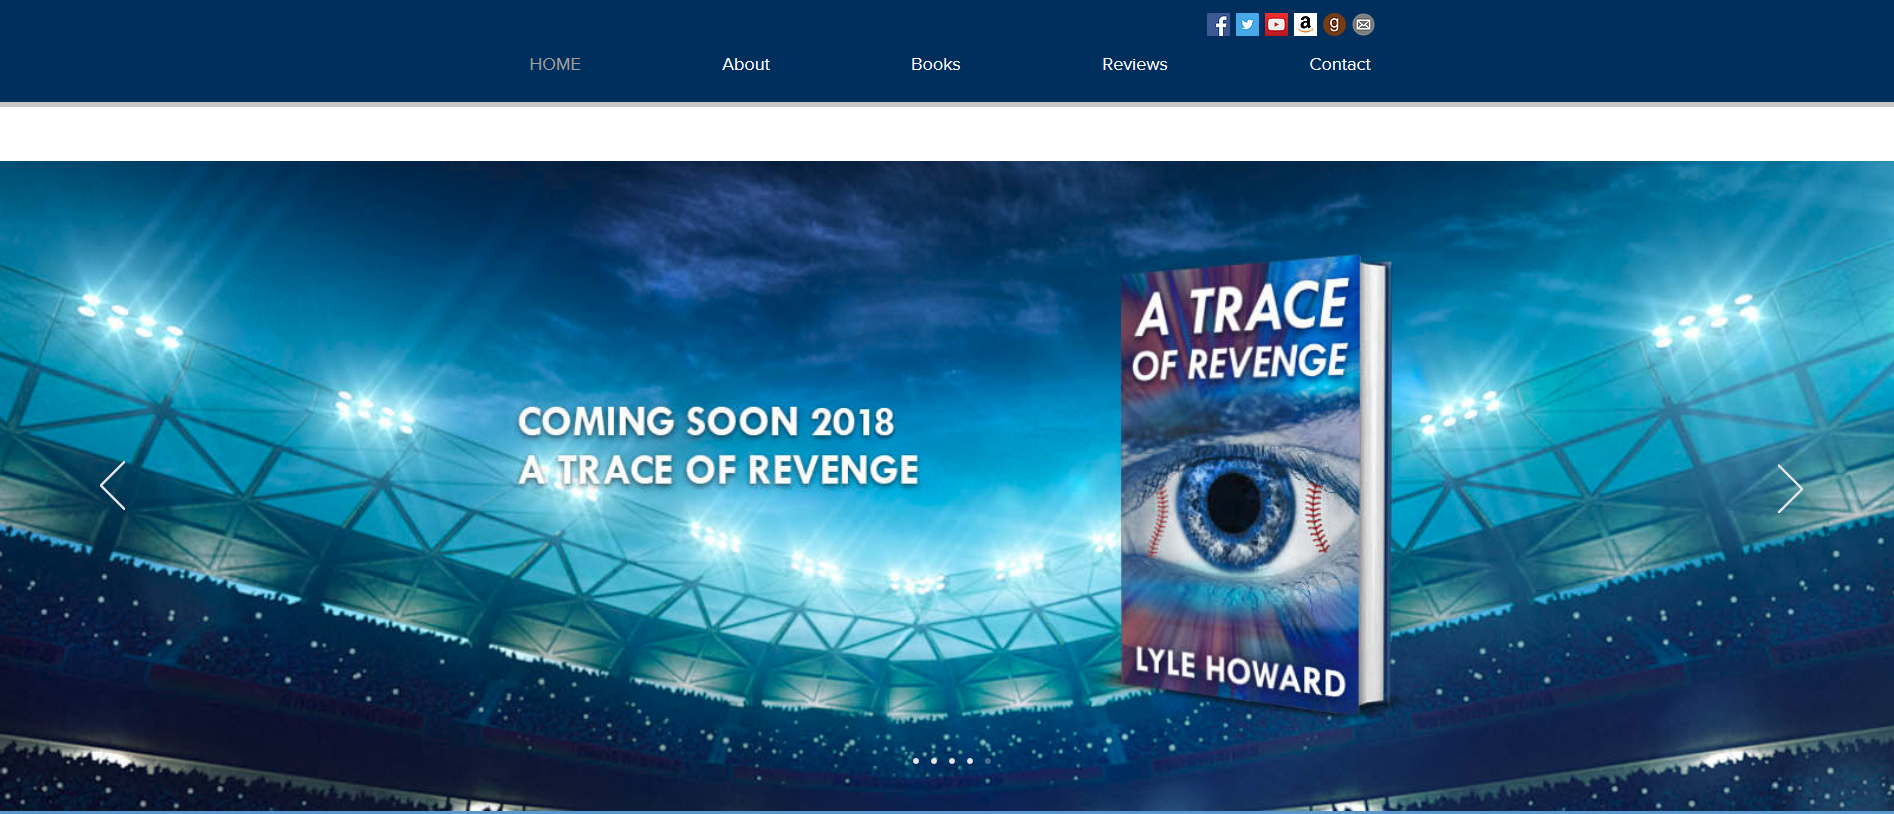1894x814 pixels.
Task: Jump to the fourth slide dot
Action: [x=970, y=761]
